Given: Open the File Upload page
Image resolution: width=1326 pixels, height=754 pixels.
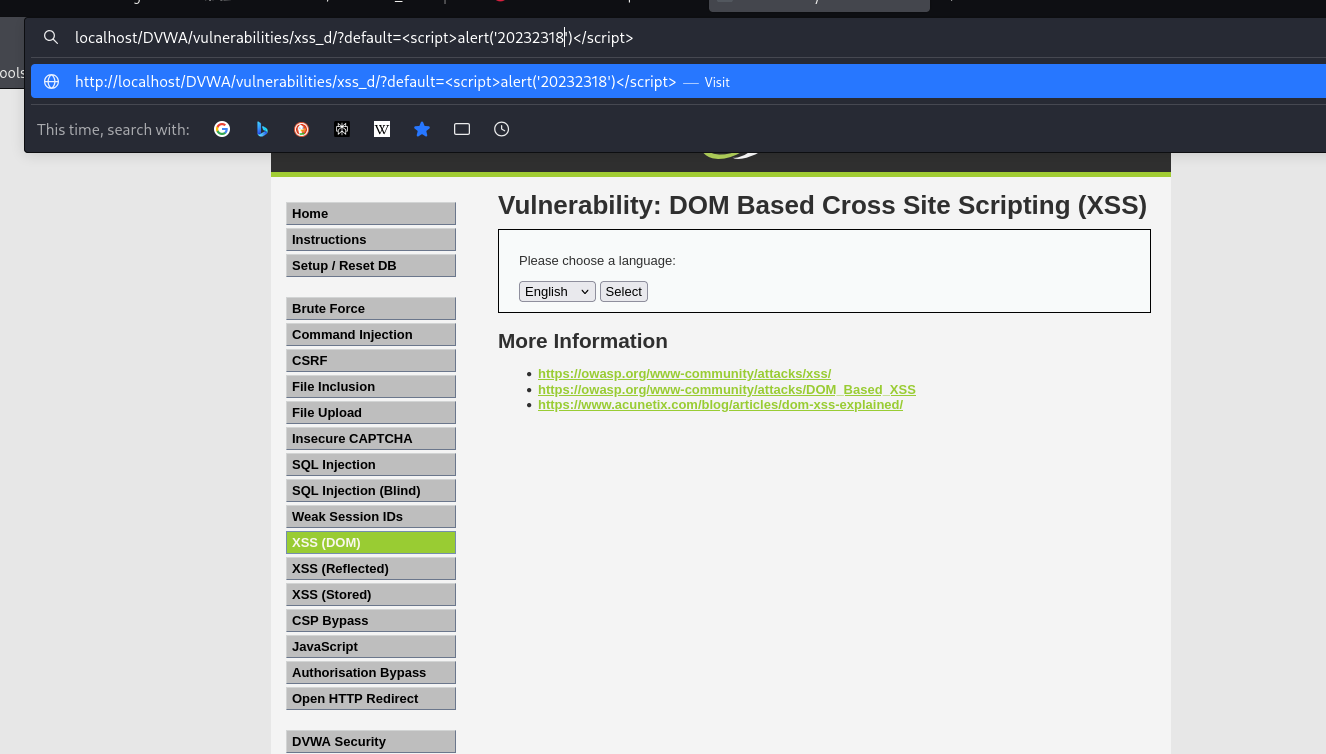Looking at the screenshot, I should (371, 413).
